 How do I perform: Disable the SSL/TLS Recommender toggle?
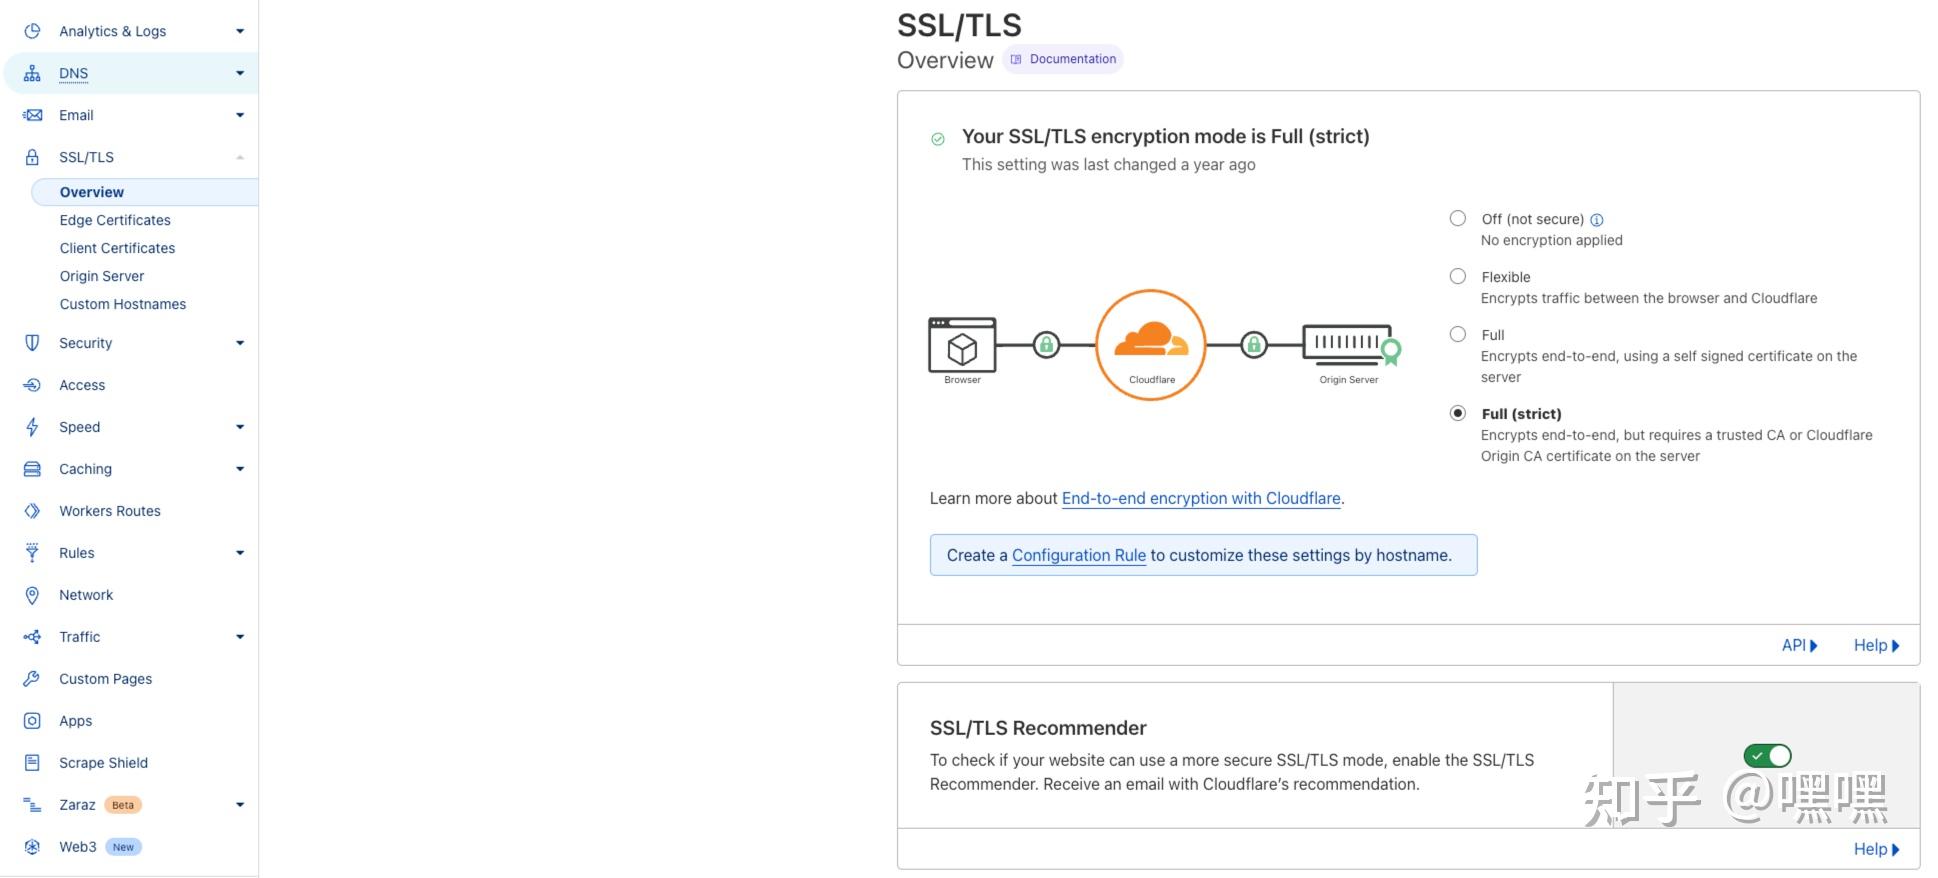coord(1766,756)
